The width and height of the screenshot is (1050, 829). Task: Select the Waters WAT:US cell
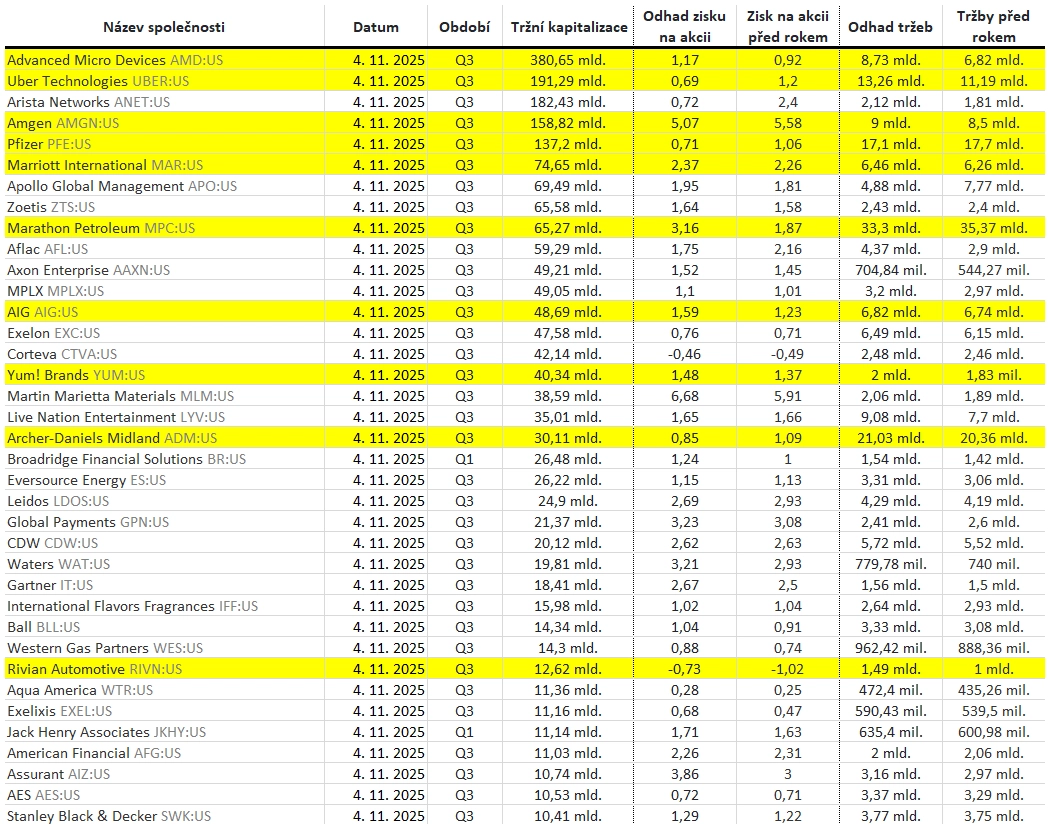pyautogui.click(x=58, y=564)
